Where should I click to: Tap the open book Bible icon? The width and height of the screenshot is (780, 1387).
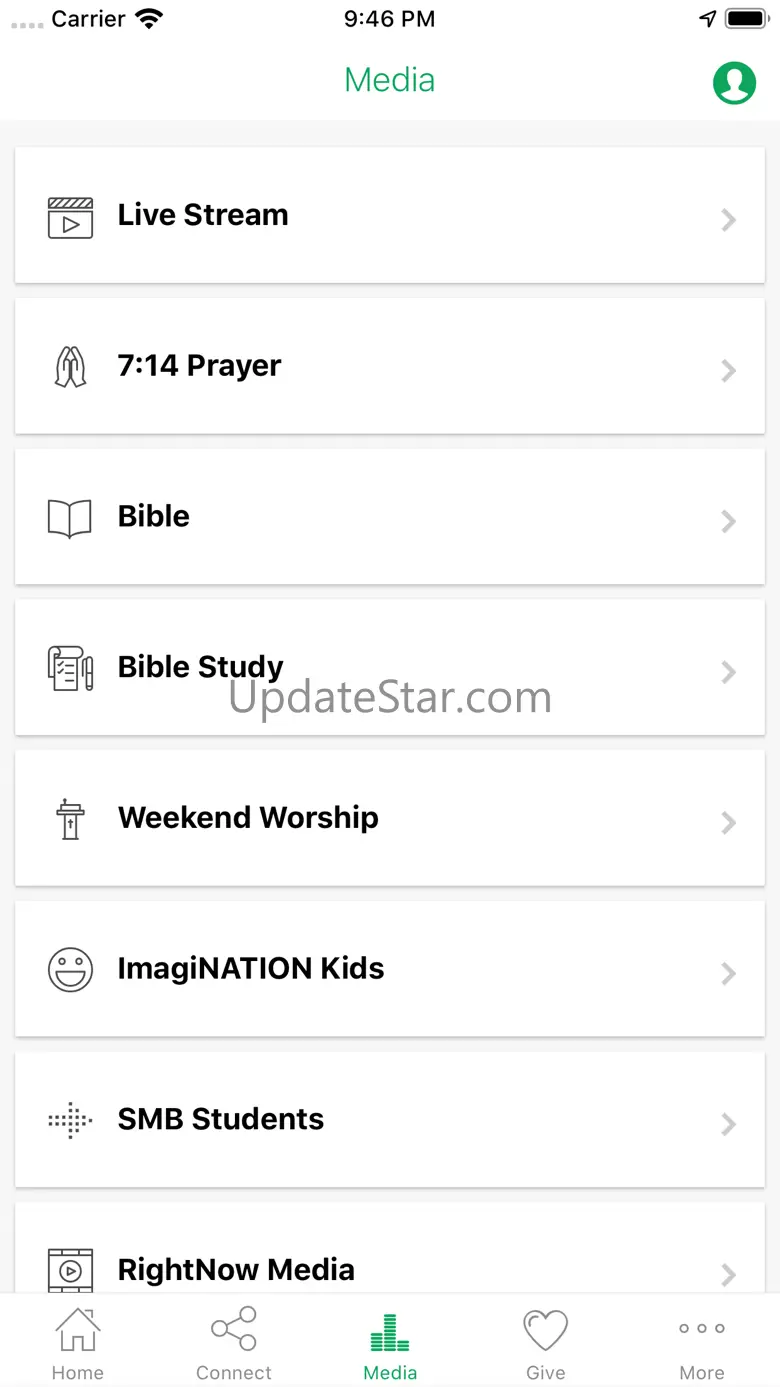70,519
